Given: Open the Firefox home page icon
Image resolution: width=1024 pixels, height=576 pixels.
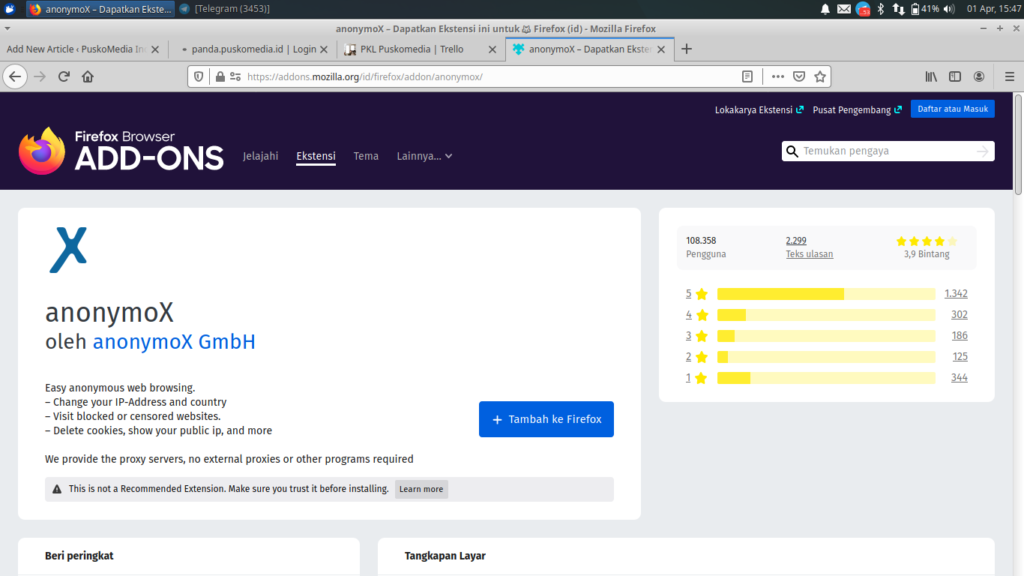Looking at the screenshot, I should pos(88,76).
